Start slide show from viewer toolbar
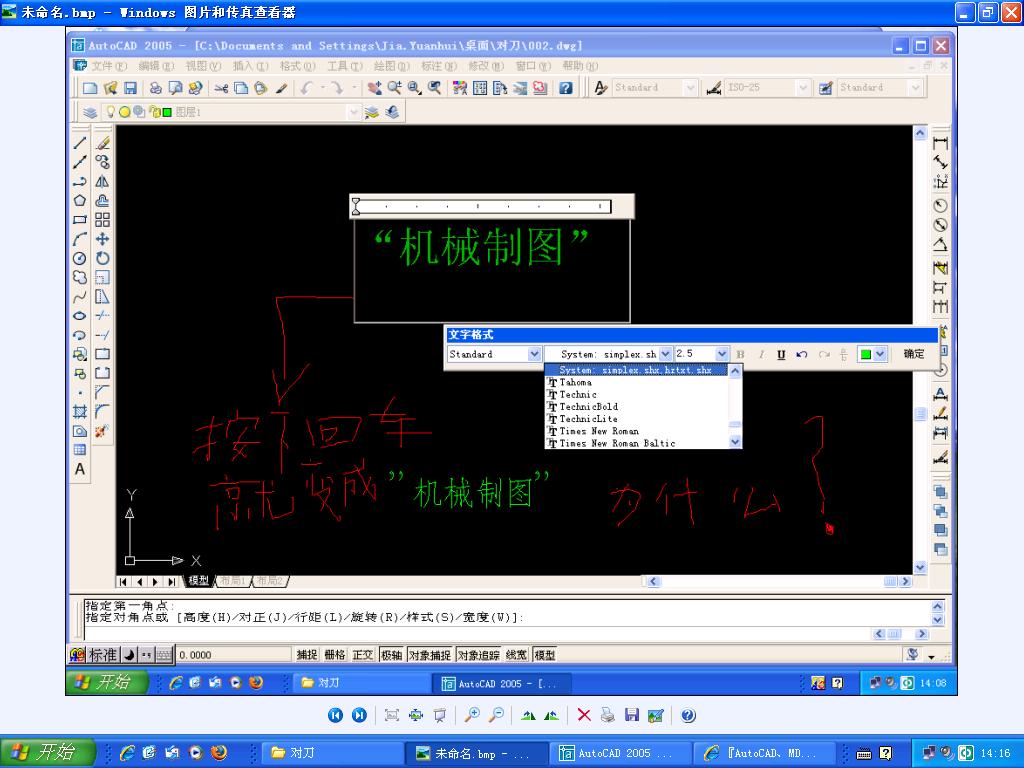 (440, 715)
